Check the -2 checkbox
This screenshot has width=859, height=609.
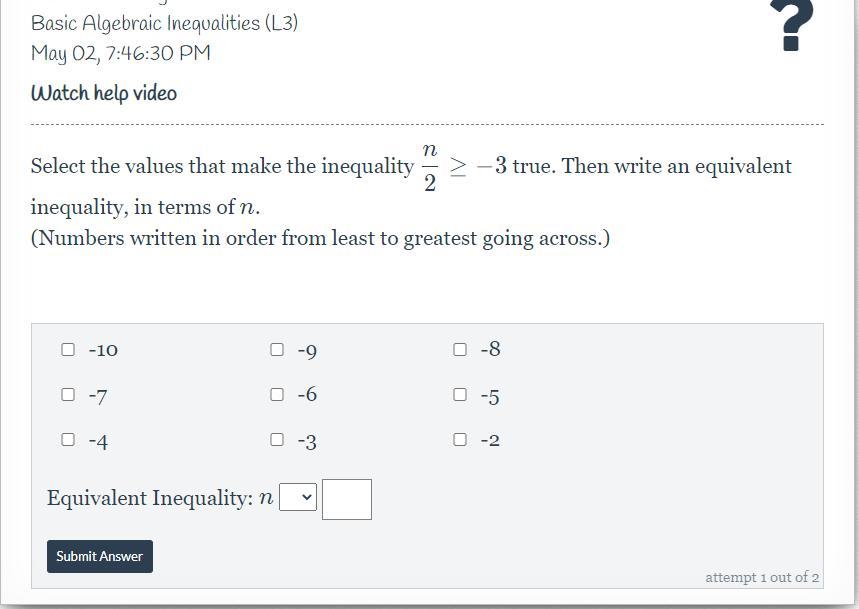[x=460, y=439]
